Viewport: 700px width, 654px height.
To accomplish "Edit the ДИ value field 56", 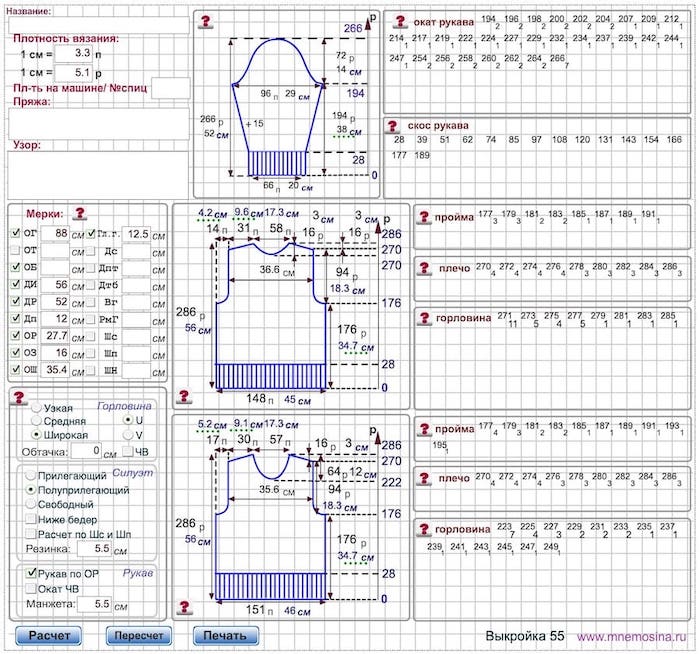I will click(55, 284).
